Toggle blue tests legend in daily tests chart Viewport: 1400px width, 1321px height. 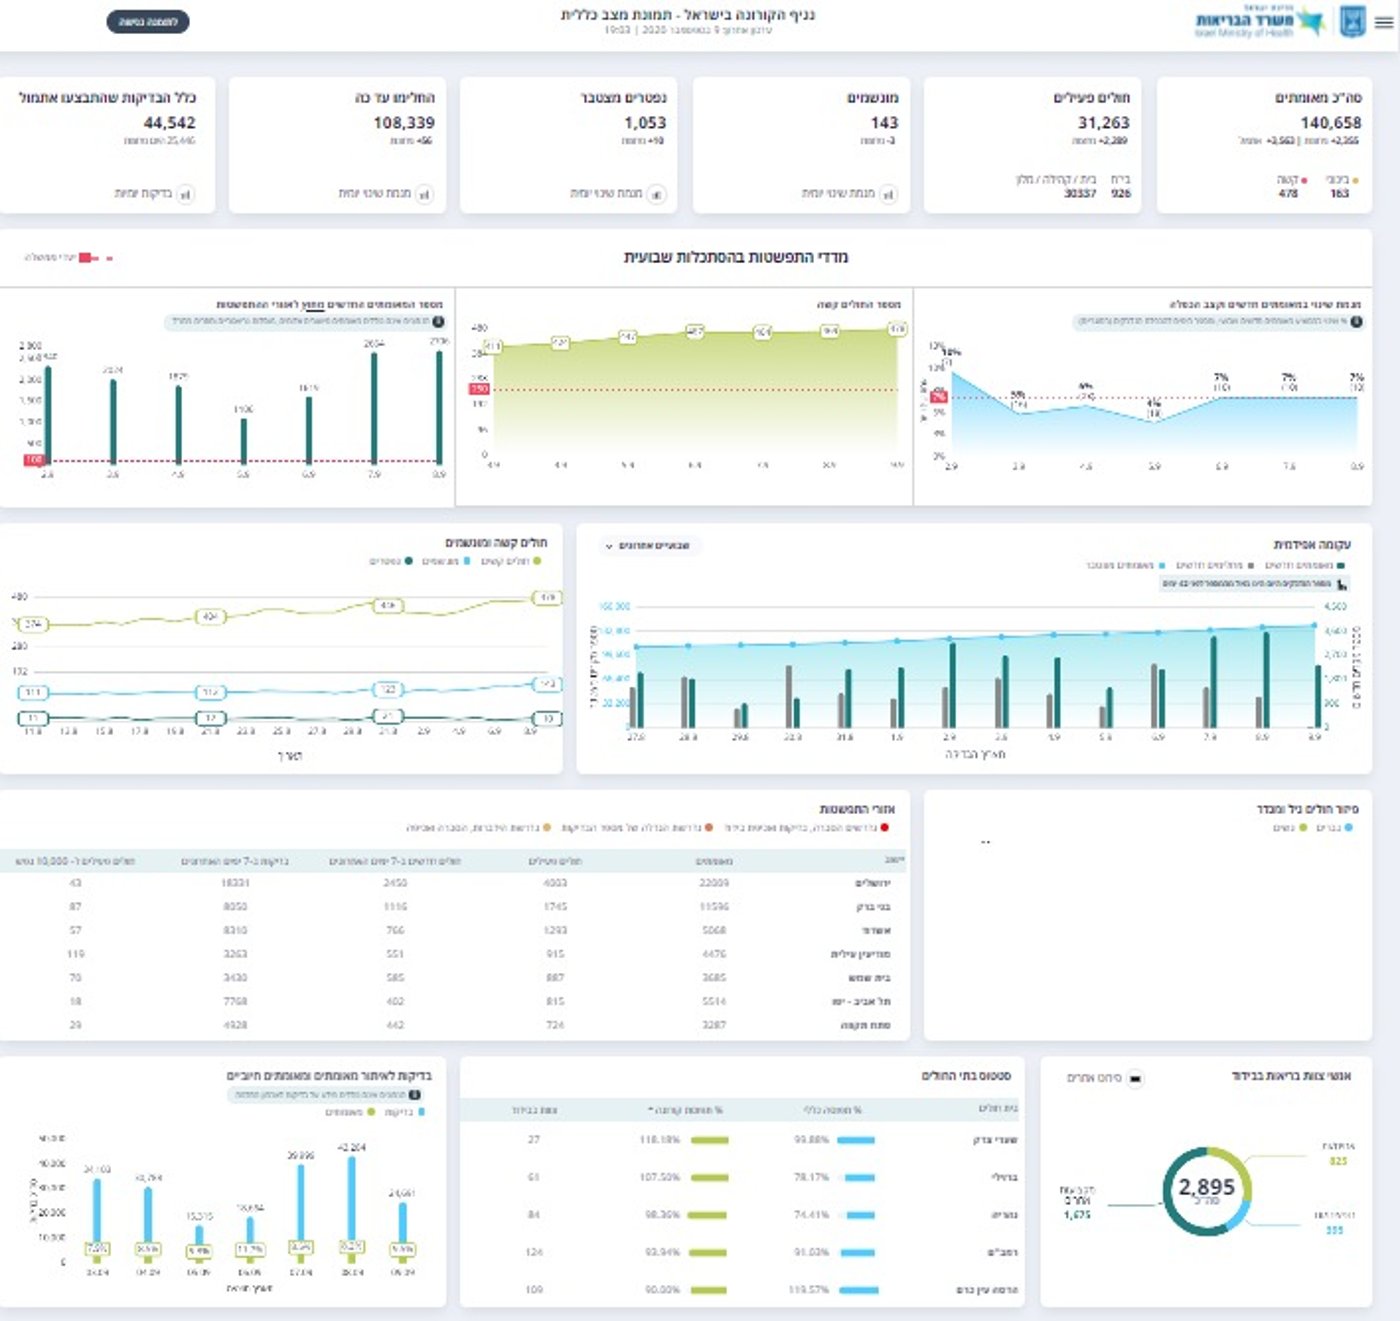coord(404,1112)
